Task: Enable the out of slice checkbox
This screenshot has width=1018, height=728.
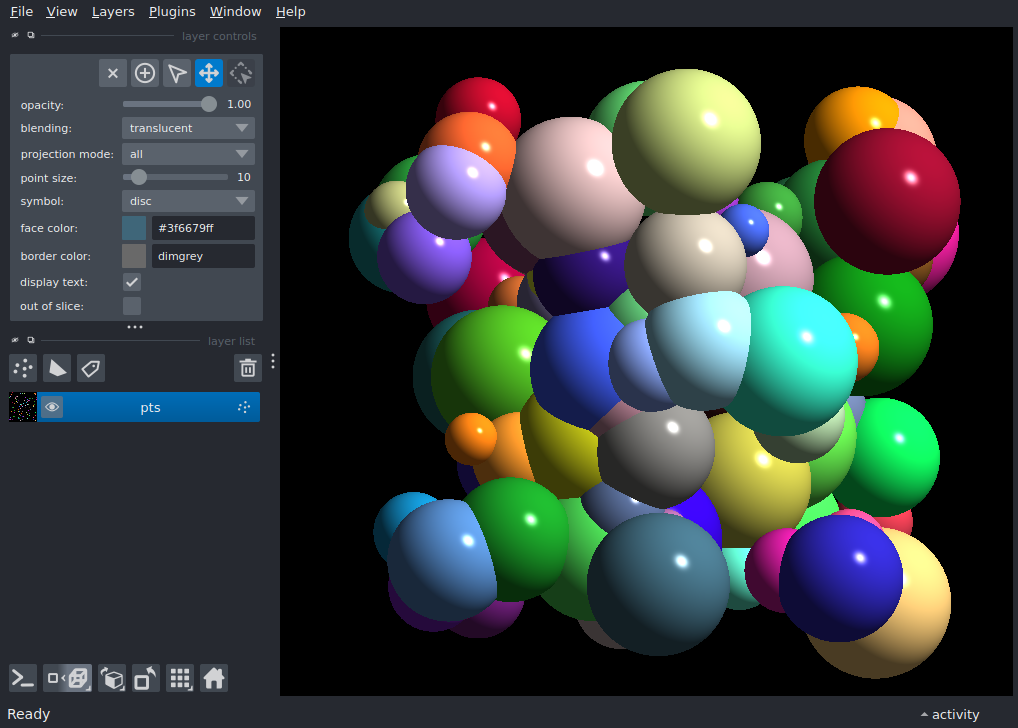Action: (x=132, y=306)
